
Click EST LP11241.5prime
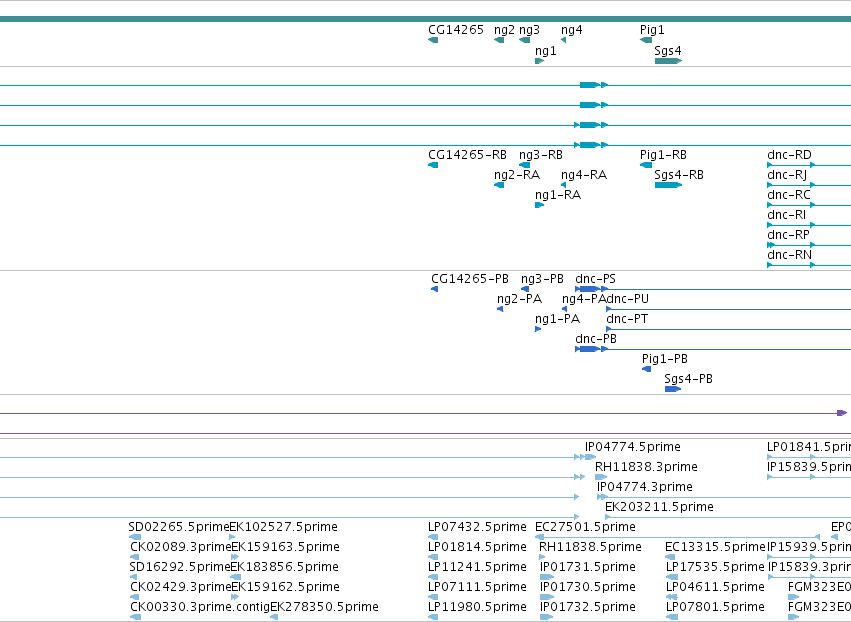click(477, 568)
